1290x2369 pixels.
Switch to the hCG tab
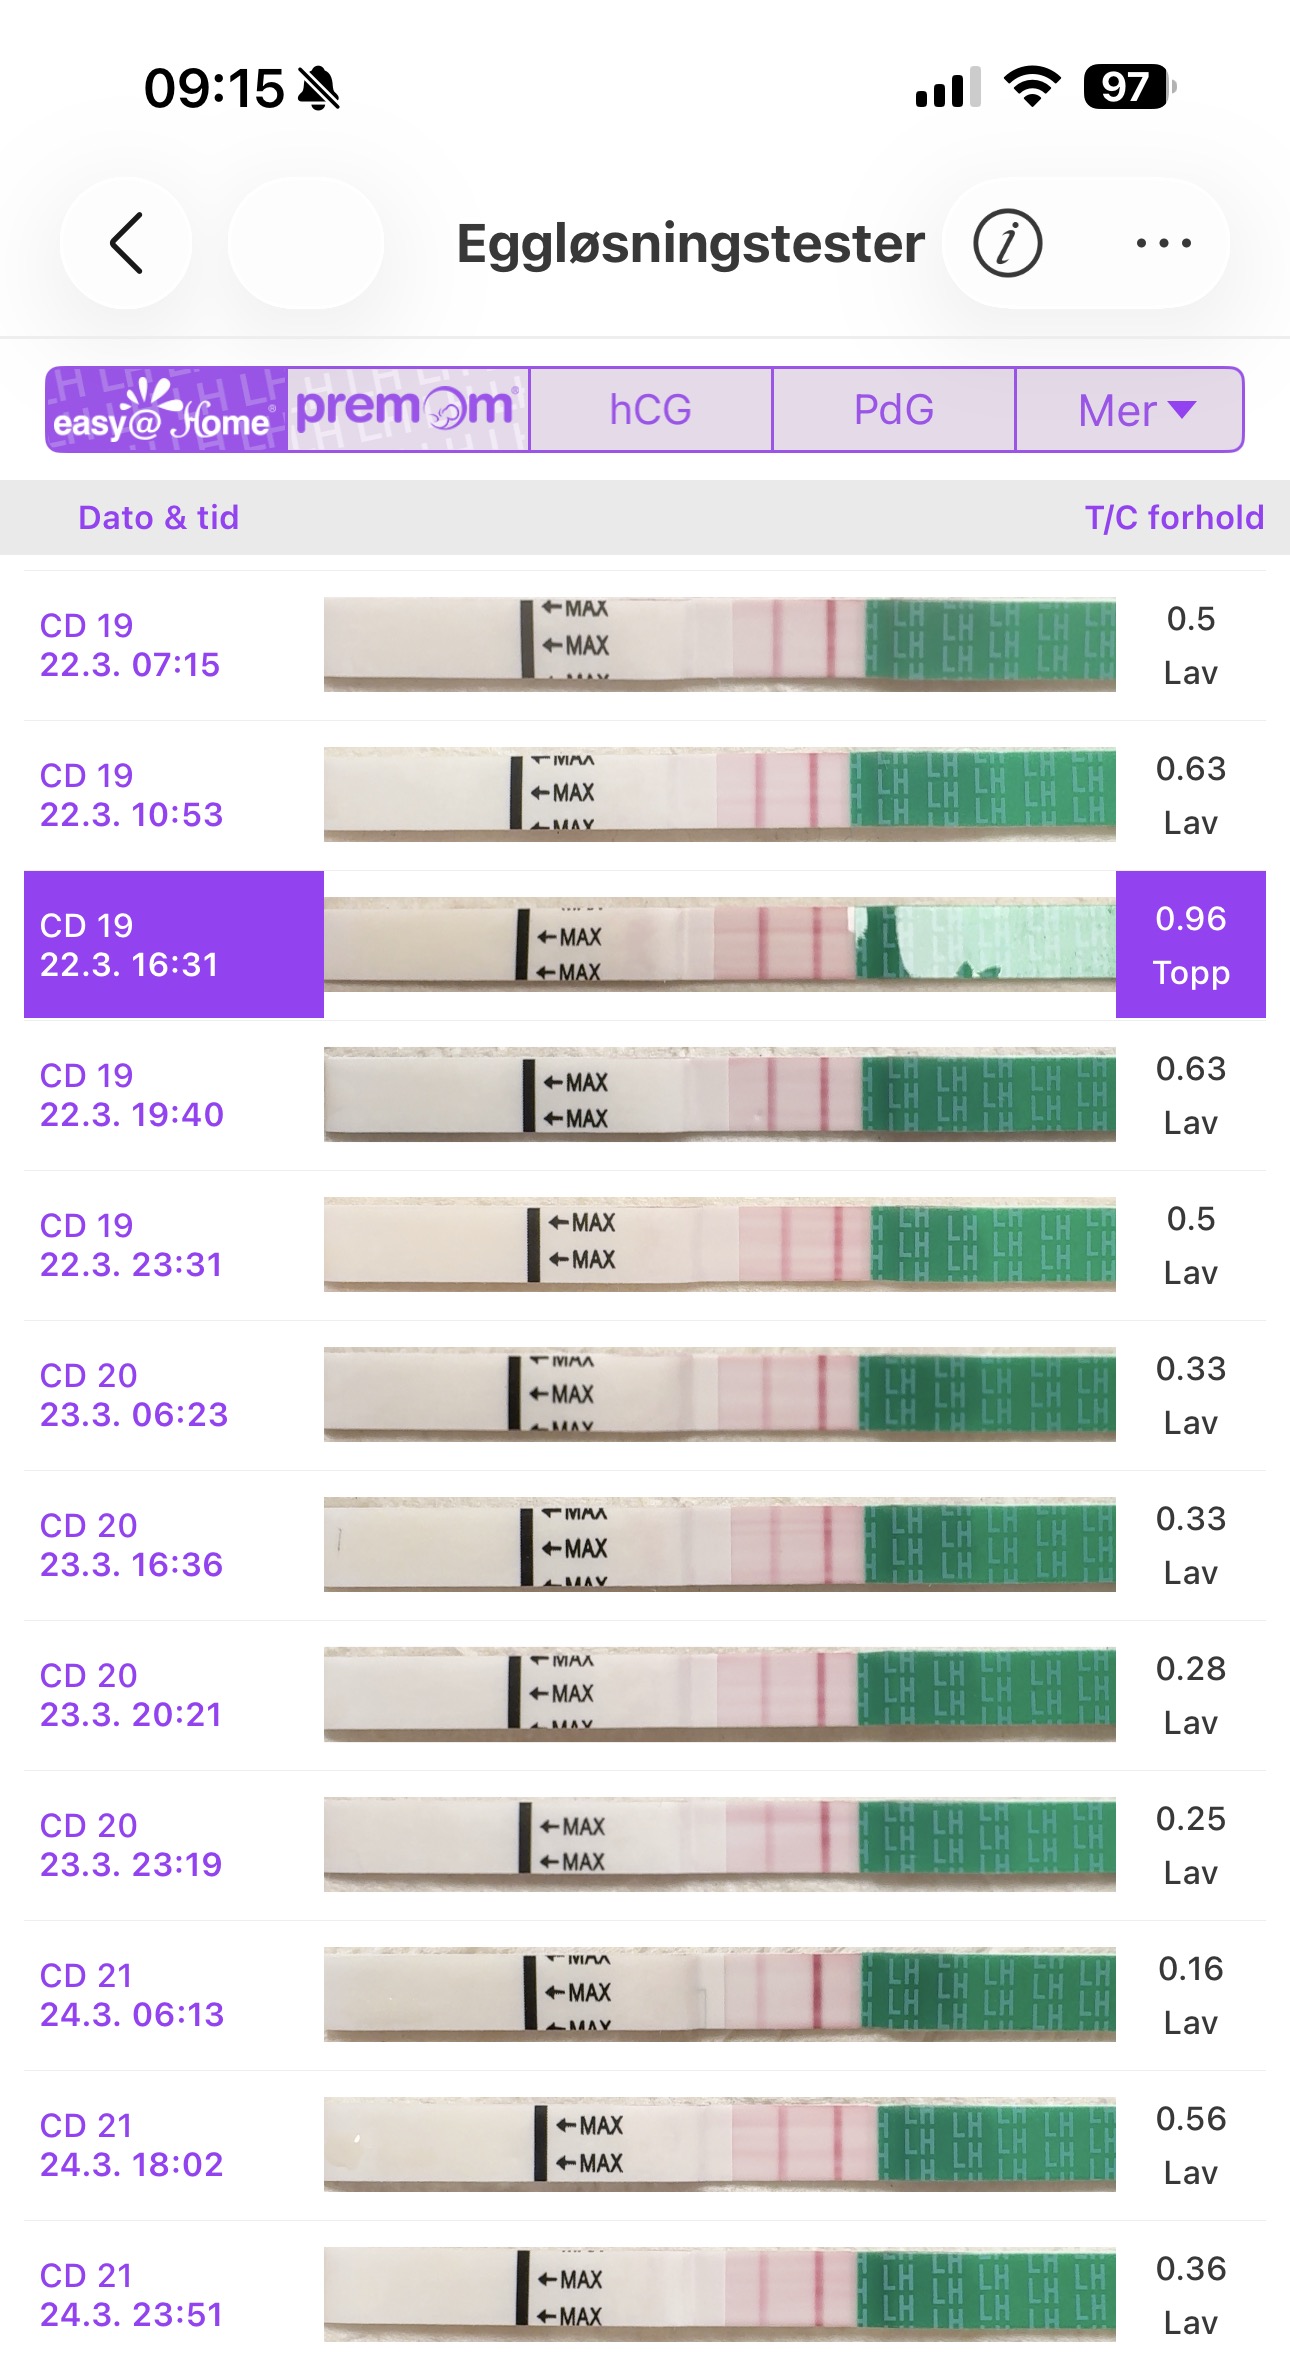(650, 410)
